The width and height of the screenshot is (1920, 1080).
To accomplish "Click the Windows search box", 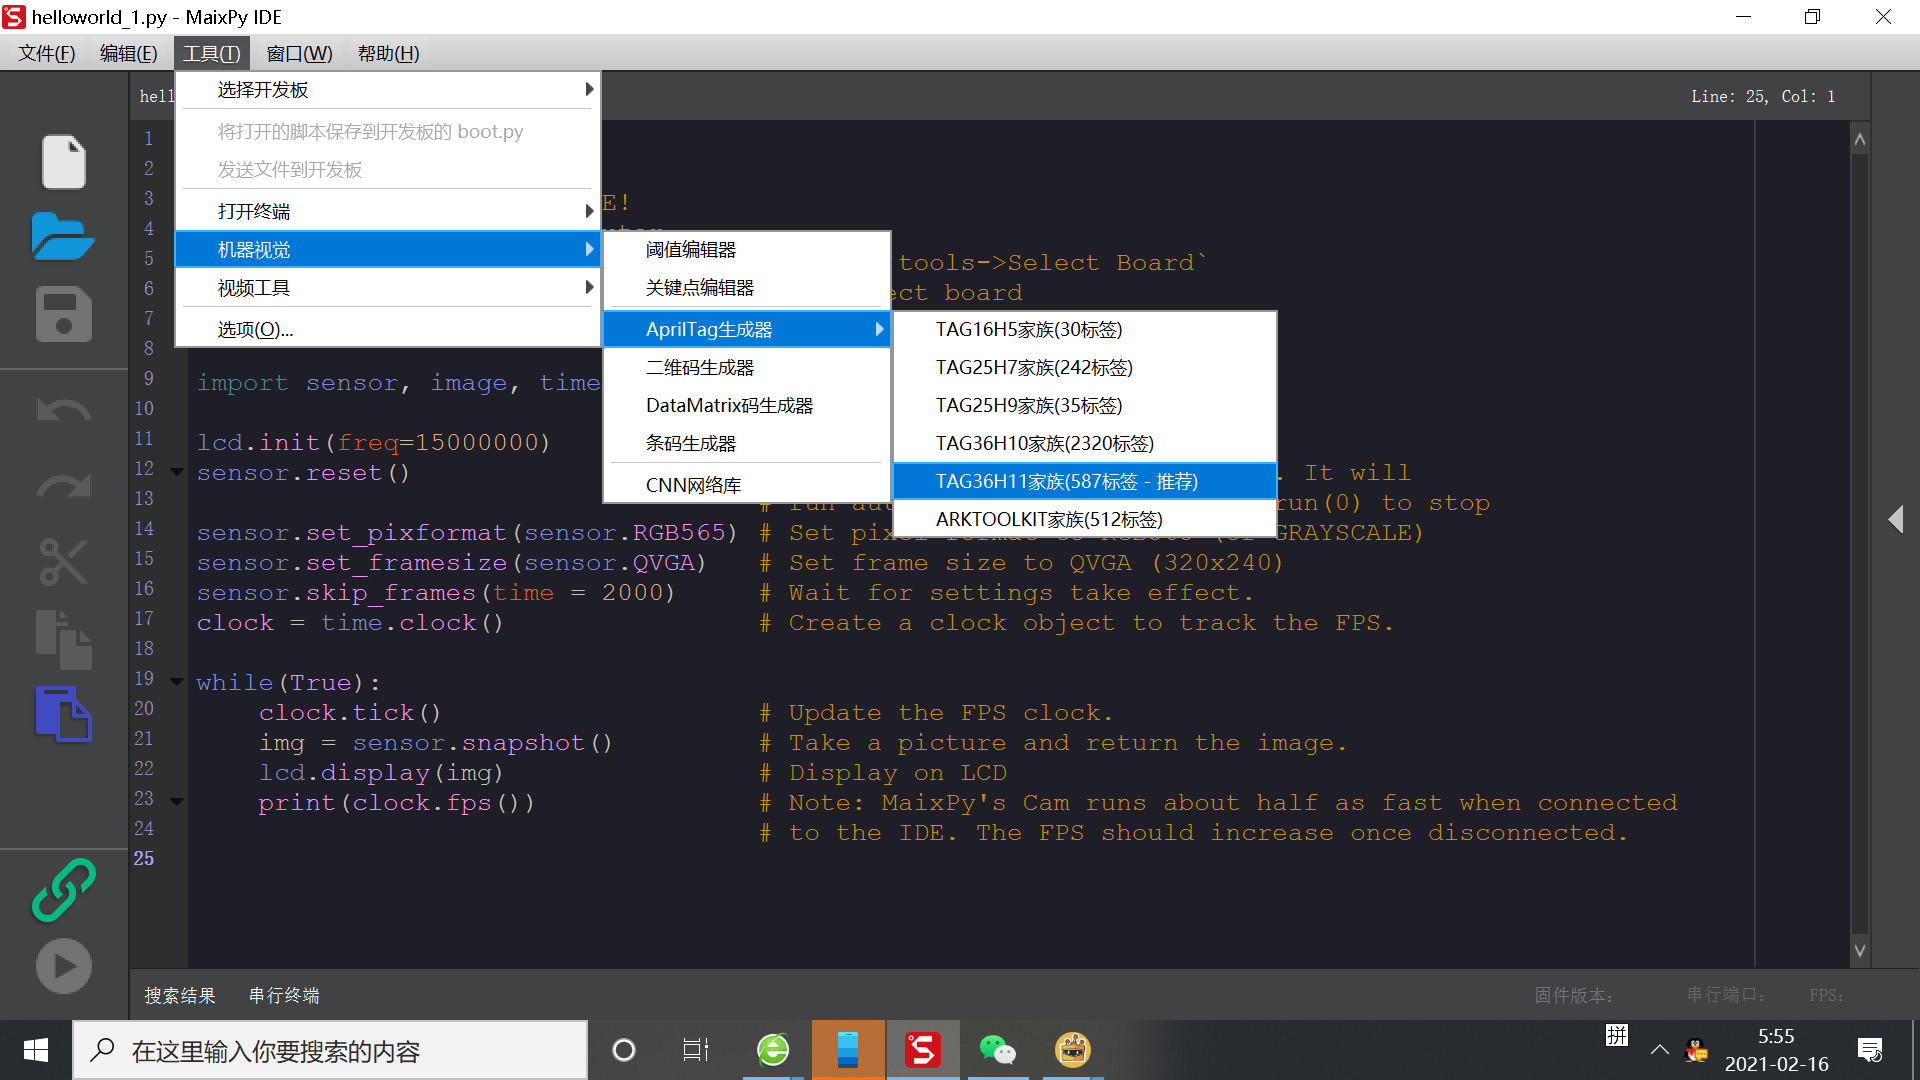I will click(x=330, y=1050).
